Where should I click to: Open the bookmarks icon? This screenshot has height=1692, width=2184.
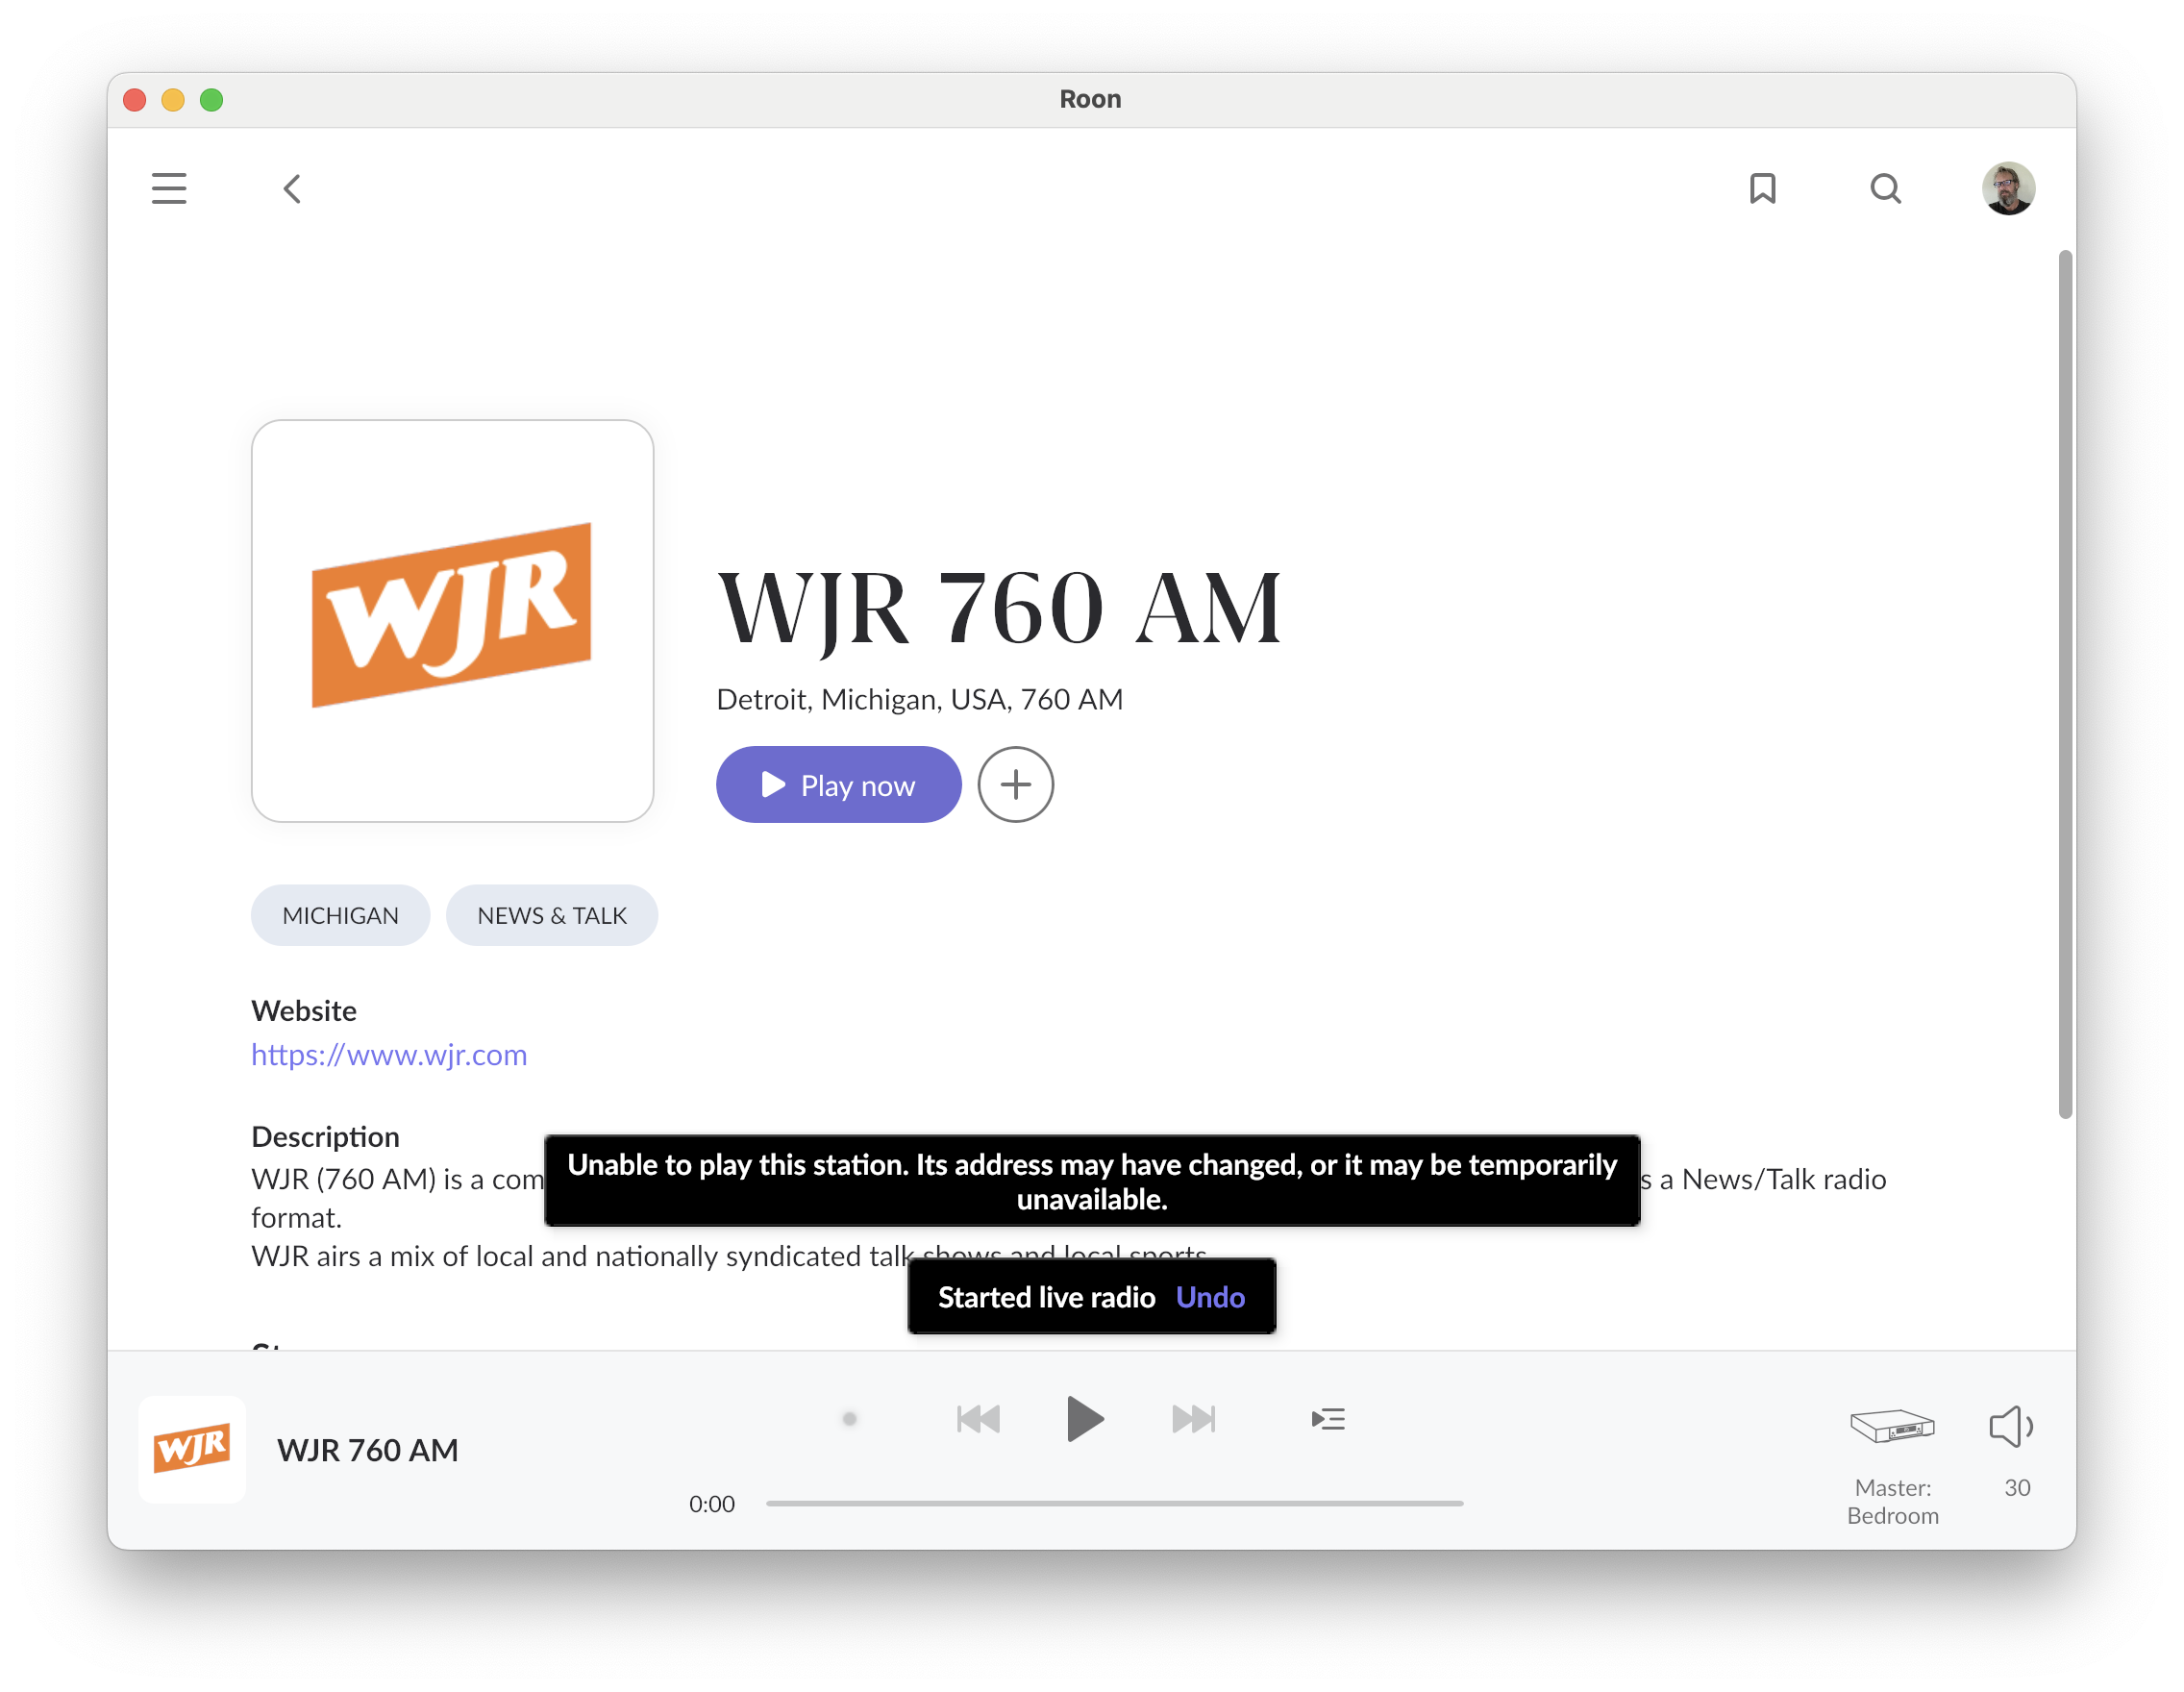(x=1762, y=188)
